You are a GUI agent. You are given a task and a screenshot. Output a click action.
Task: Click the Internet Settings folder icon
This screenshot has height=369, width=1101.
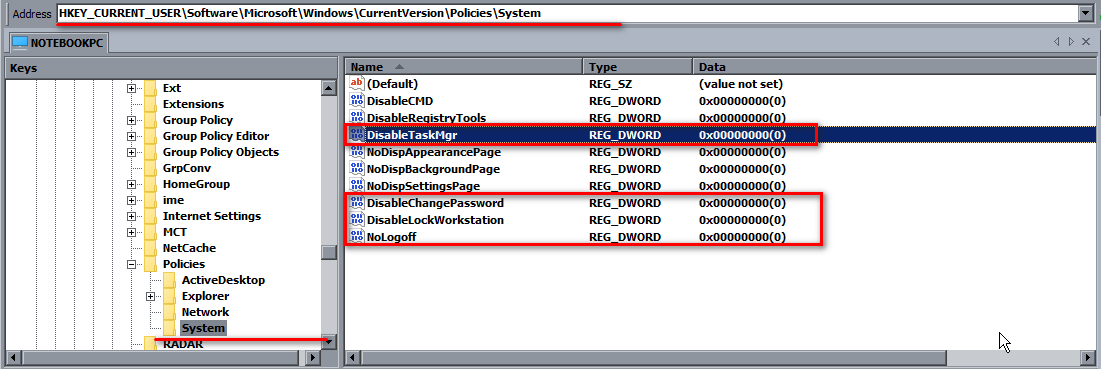(x=150, y=216)
